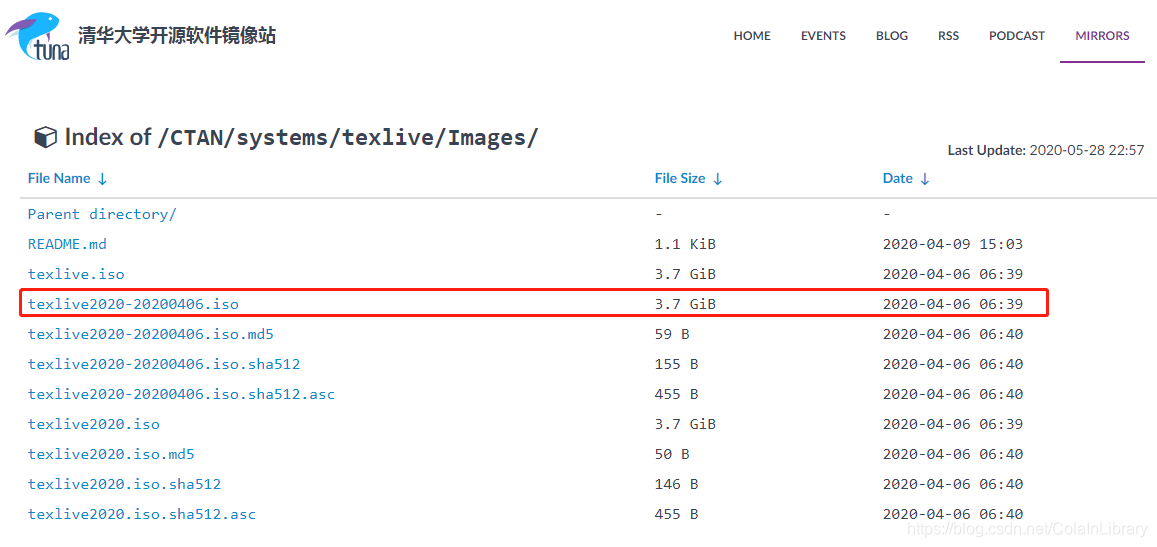Image resolution: width=1157 pixels, height=547 pixels.
Task: Click the 50 B file size cell
Action: point(671,454)
